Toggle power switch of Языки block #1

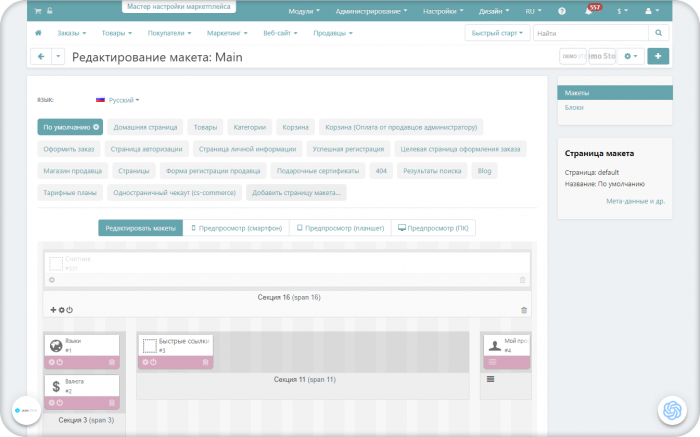coord(60,362)
